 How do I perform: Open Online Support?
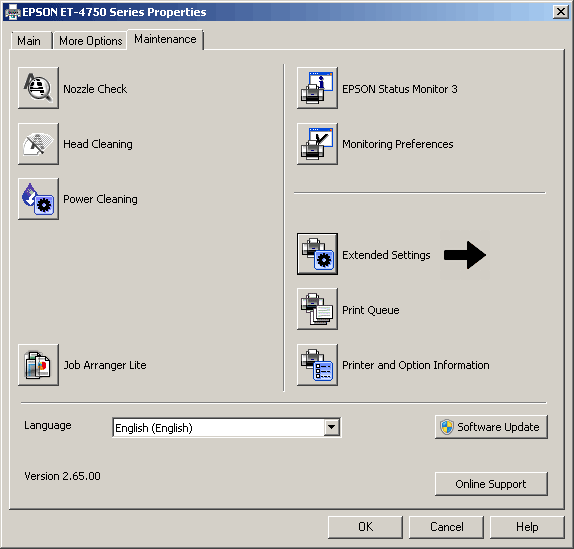click(x=491, y=484)
